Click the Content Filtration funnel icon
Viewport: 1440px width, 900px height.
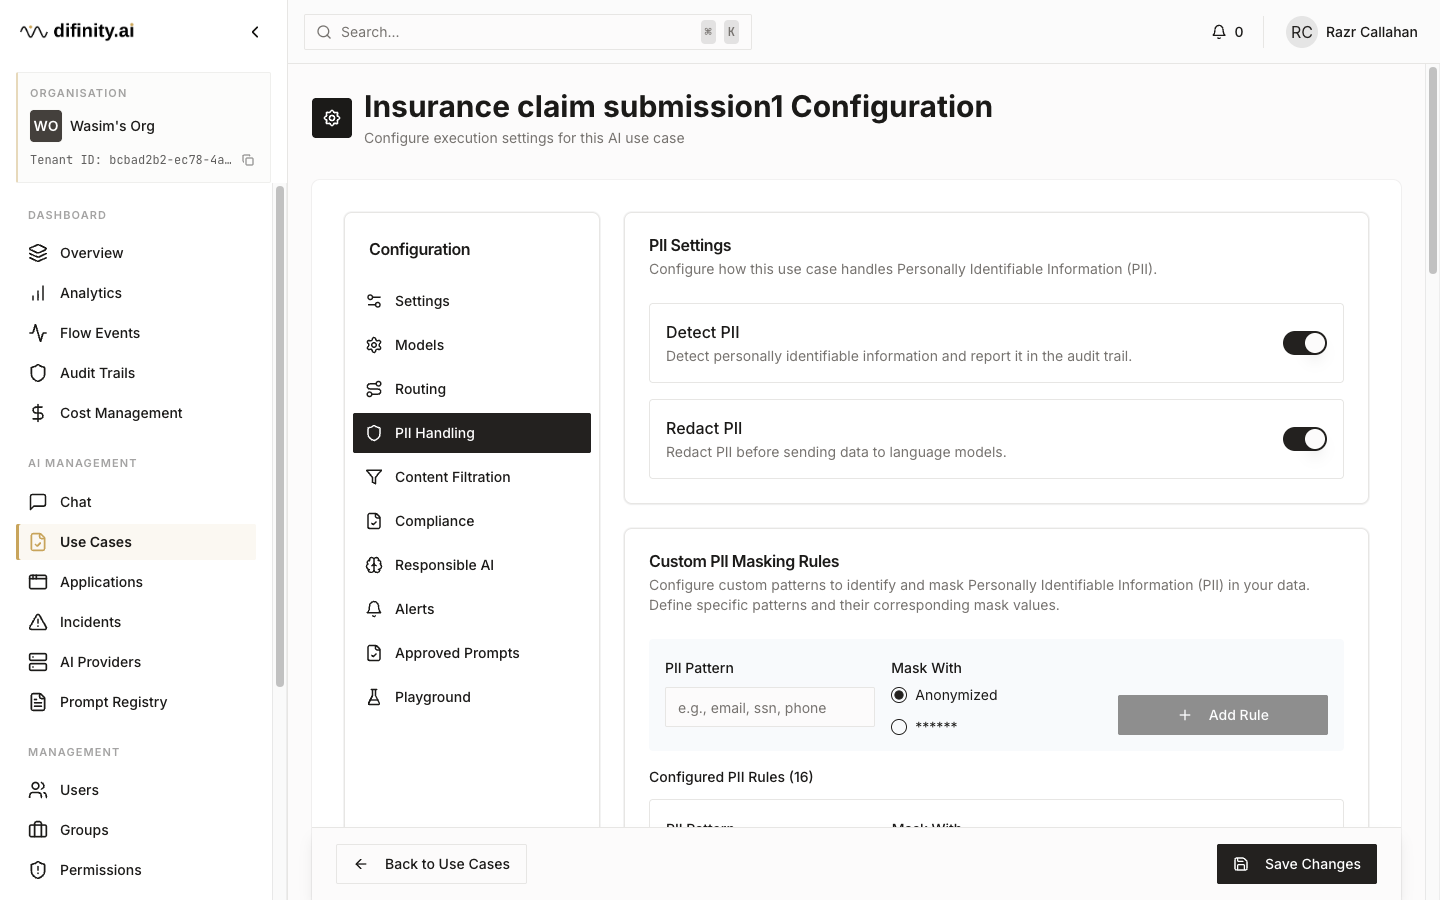pos(374,477)
